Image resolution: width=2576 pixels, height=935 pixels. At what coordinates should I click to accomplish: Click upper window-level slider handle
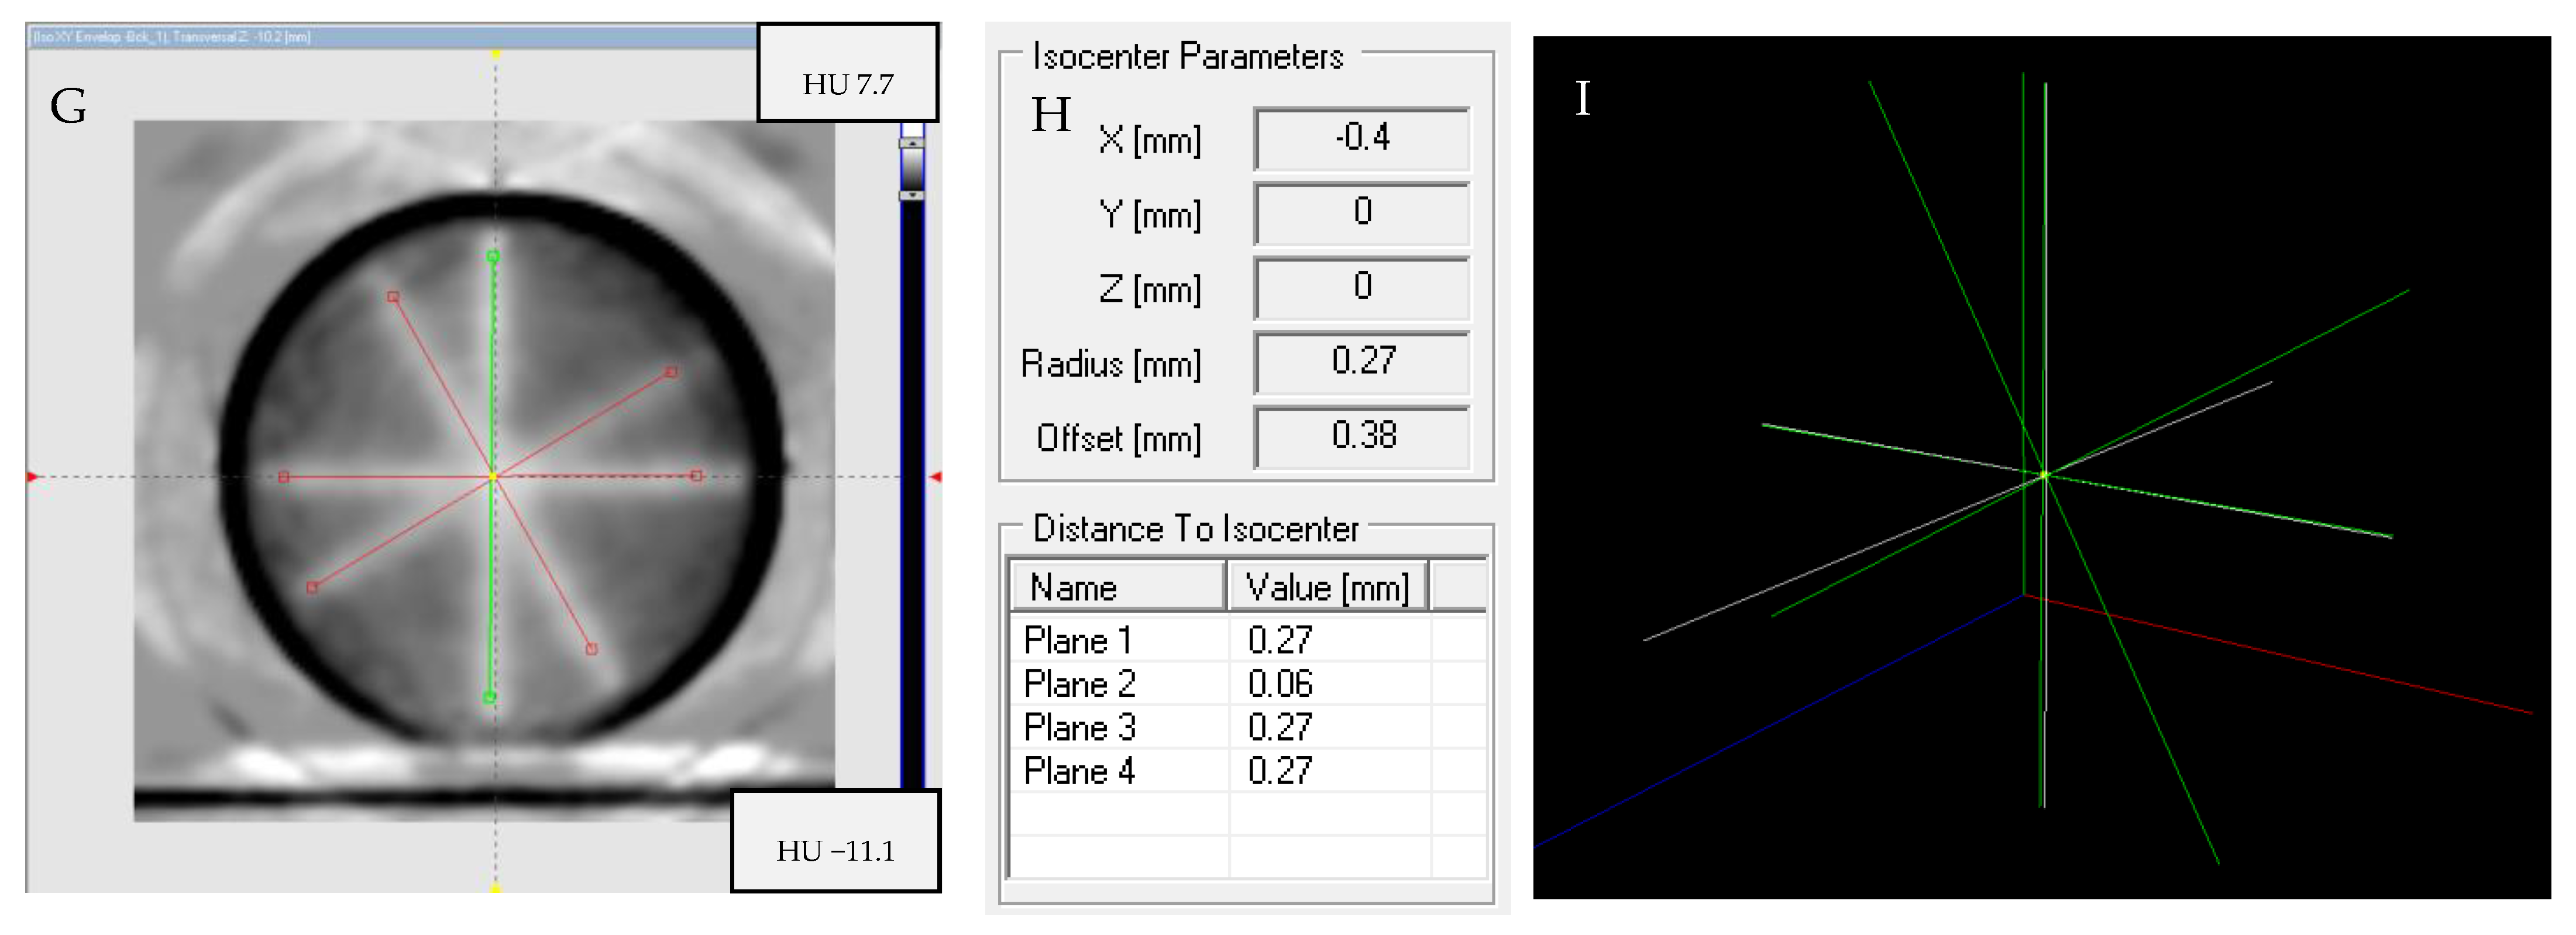(911, 143)
